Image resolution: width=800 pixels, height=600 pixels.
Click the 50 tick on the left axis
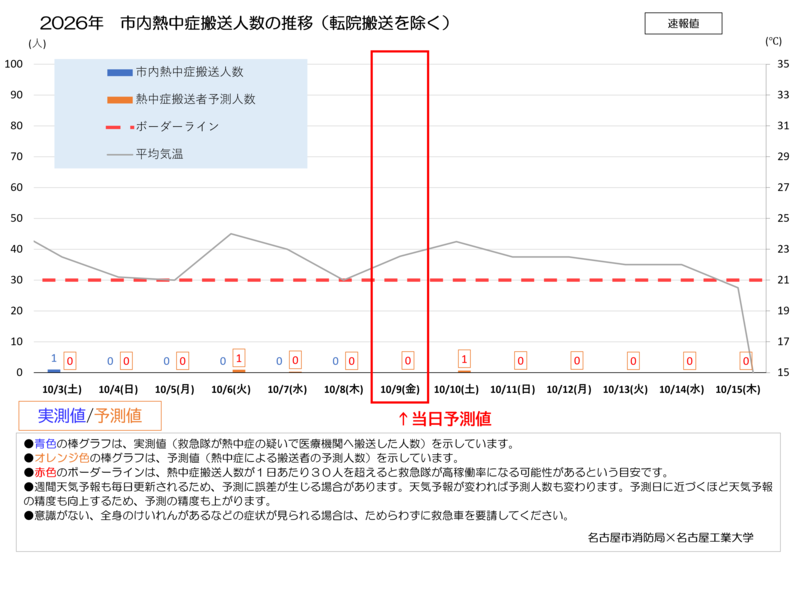coord(17,218)
